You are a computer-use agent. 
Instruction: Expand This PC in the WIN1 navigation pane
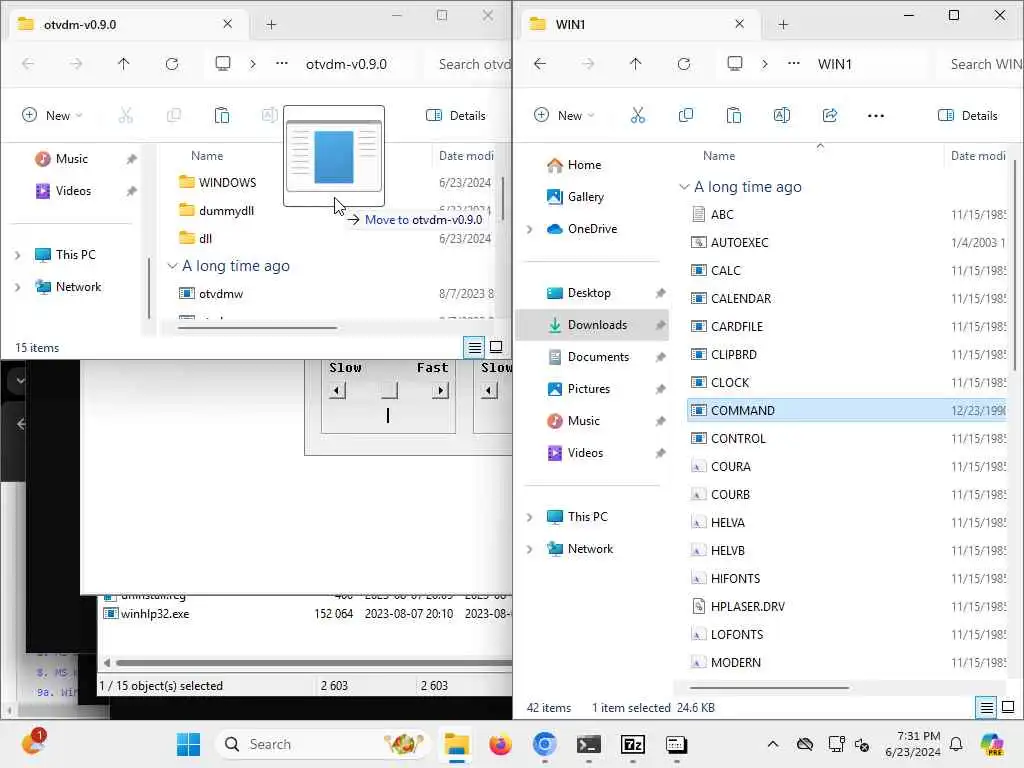click(530, 517)
